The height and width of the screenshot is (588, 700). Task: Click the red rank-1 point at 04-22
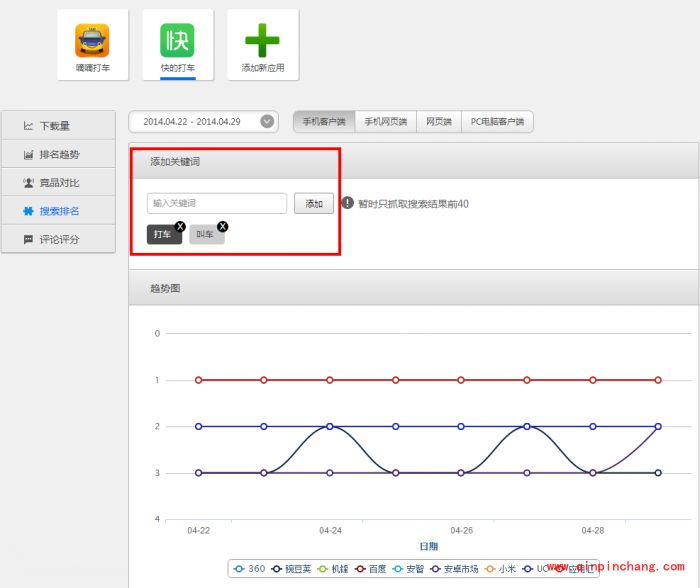pyautogui.click(x=199, y=380)
